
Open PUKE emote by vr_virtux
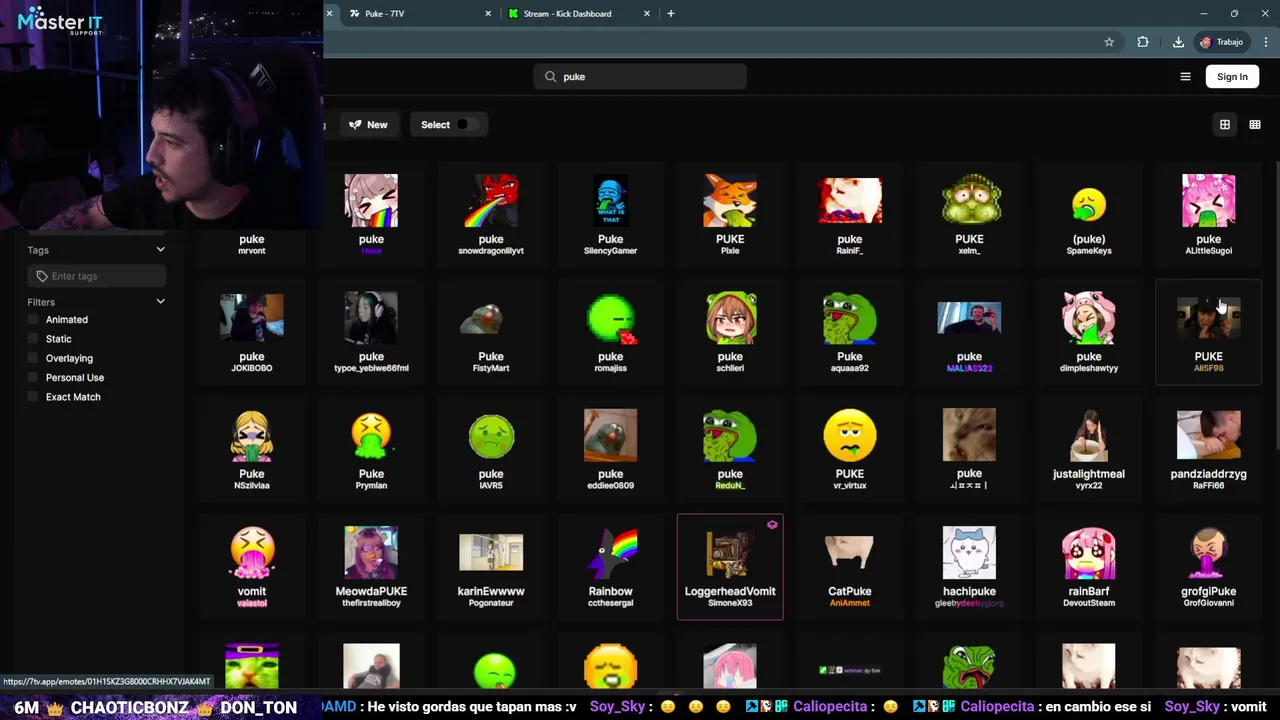click(x=850, y=450)
